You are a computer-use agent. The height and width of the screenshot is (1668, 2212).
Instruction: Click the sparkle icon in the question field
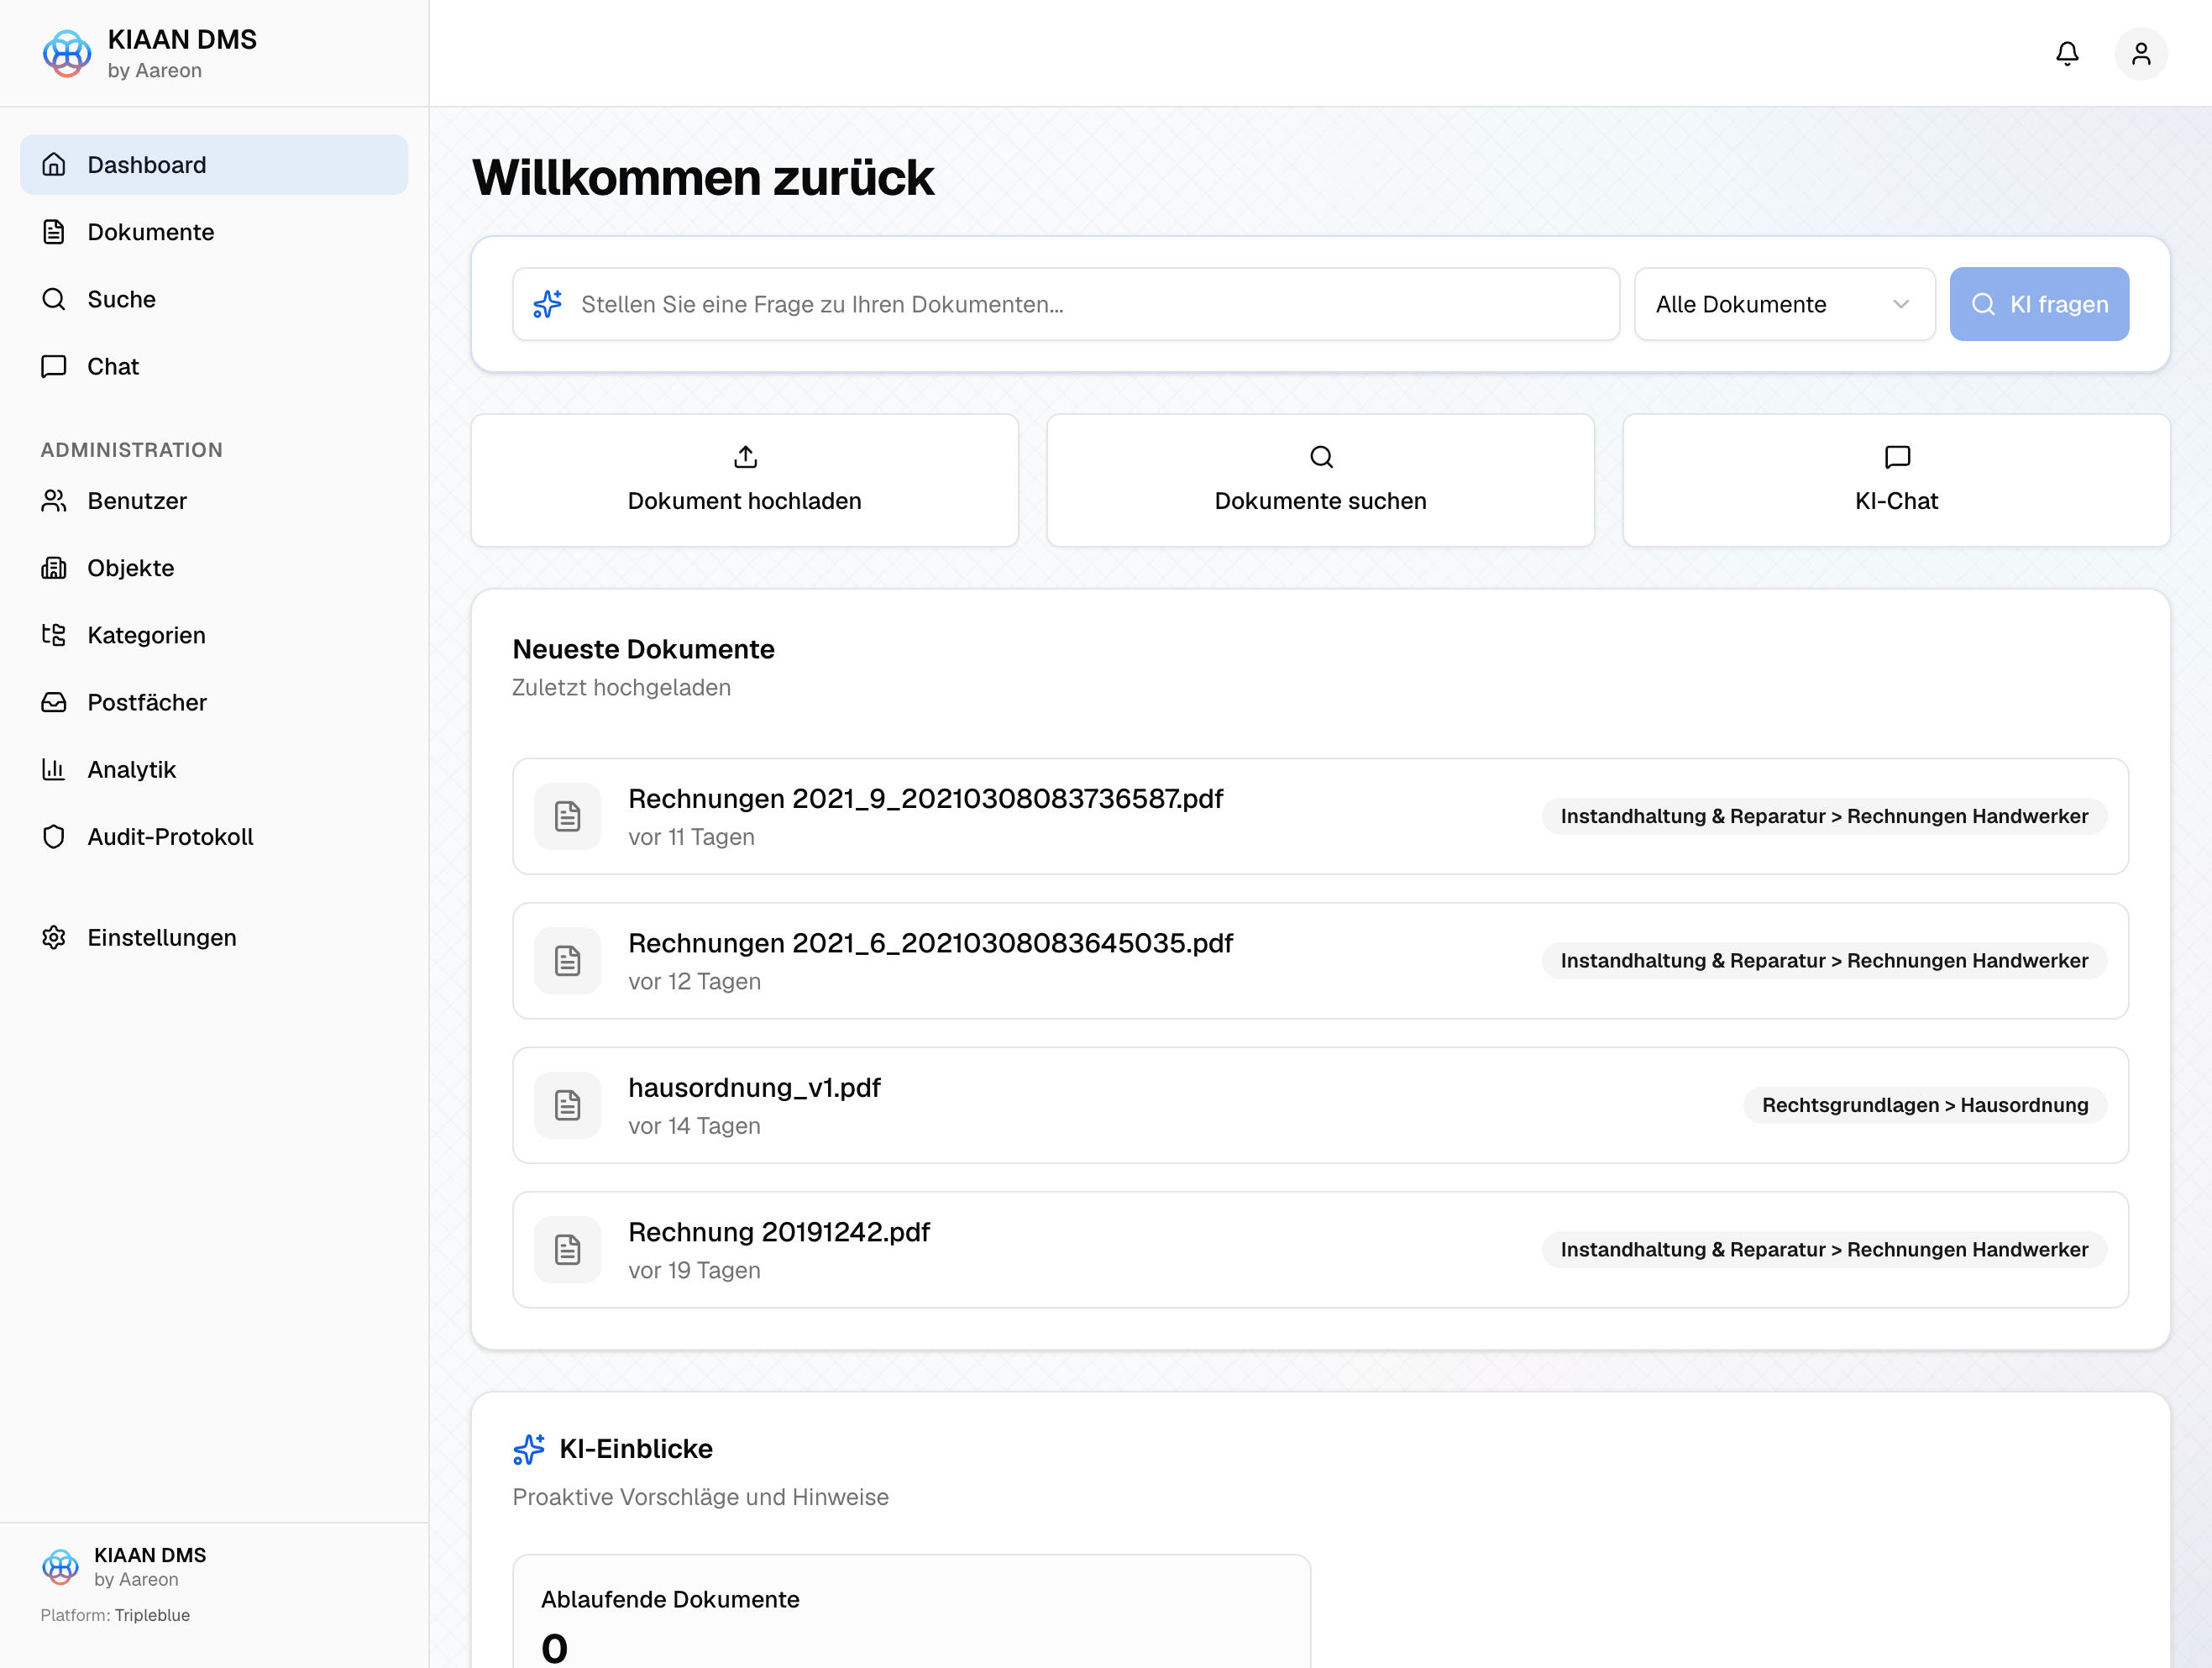(x=547, y=304)
